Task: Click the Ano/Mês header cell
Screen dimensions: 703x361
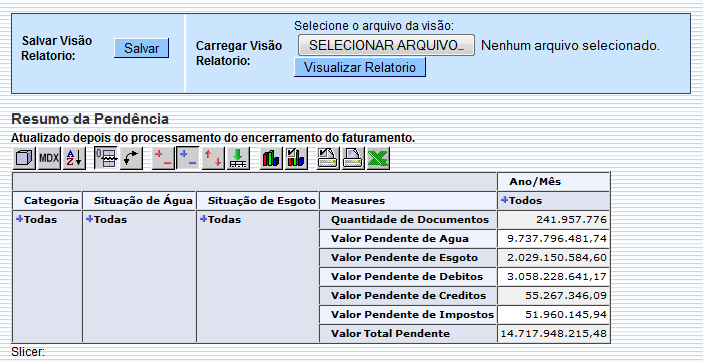Action: coord(554,182)
